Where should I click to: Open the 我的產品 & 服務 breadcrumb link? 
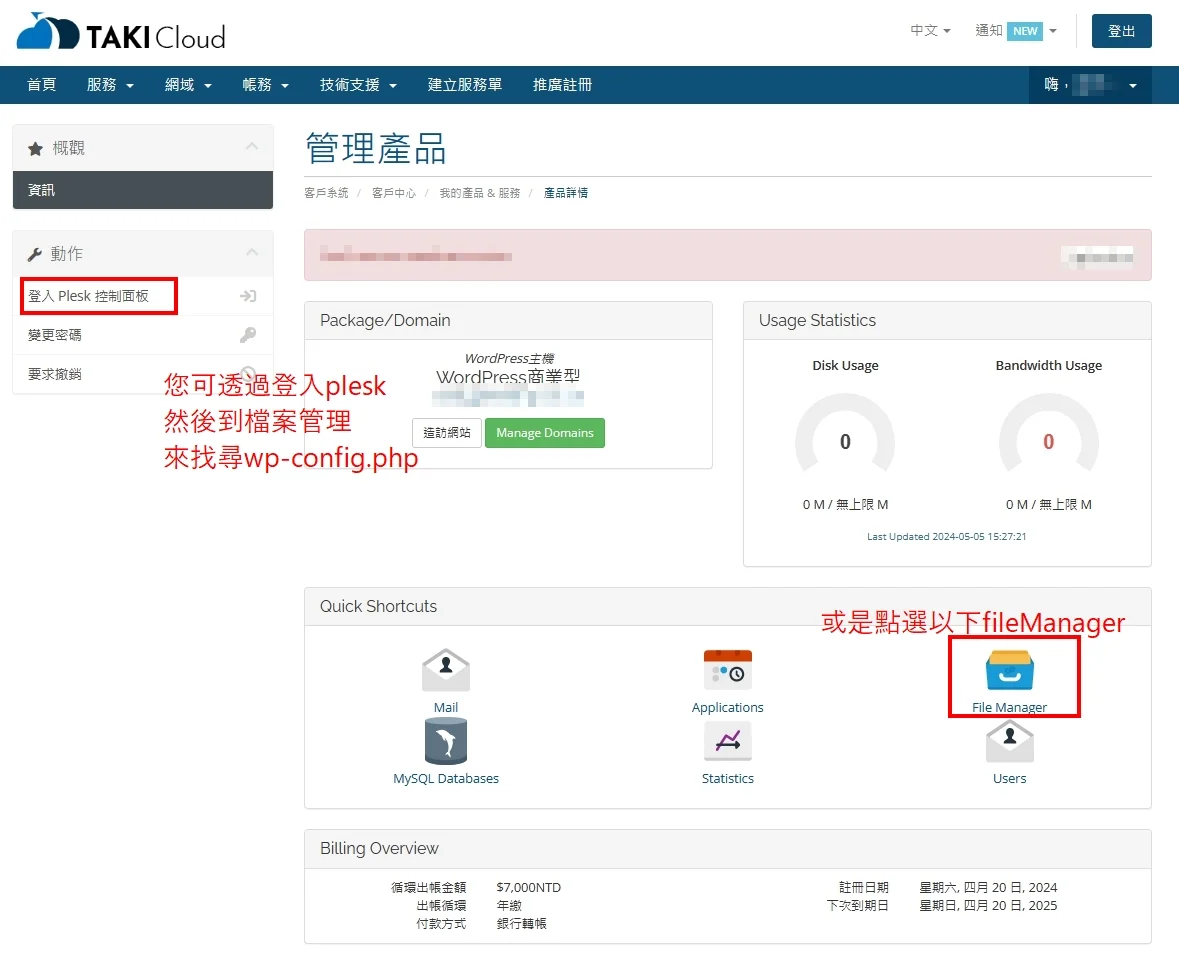[x=480, y=193]
